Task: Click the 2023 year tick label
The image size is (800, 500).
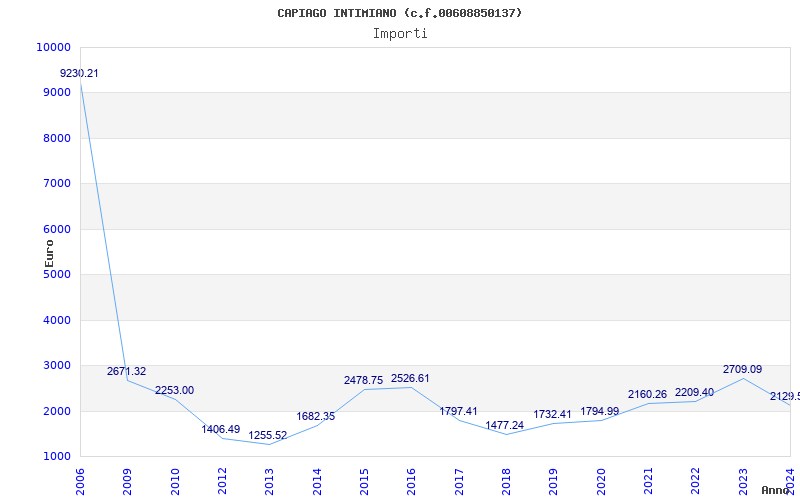Action: pos(743,481)
